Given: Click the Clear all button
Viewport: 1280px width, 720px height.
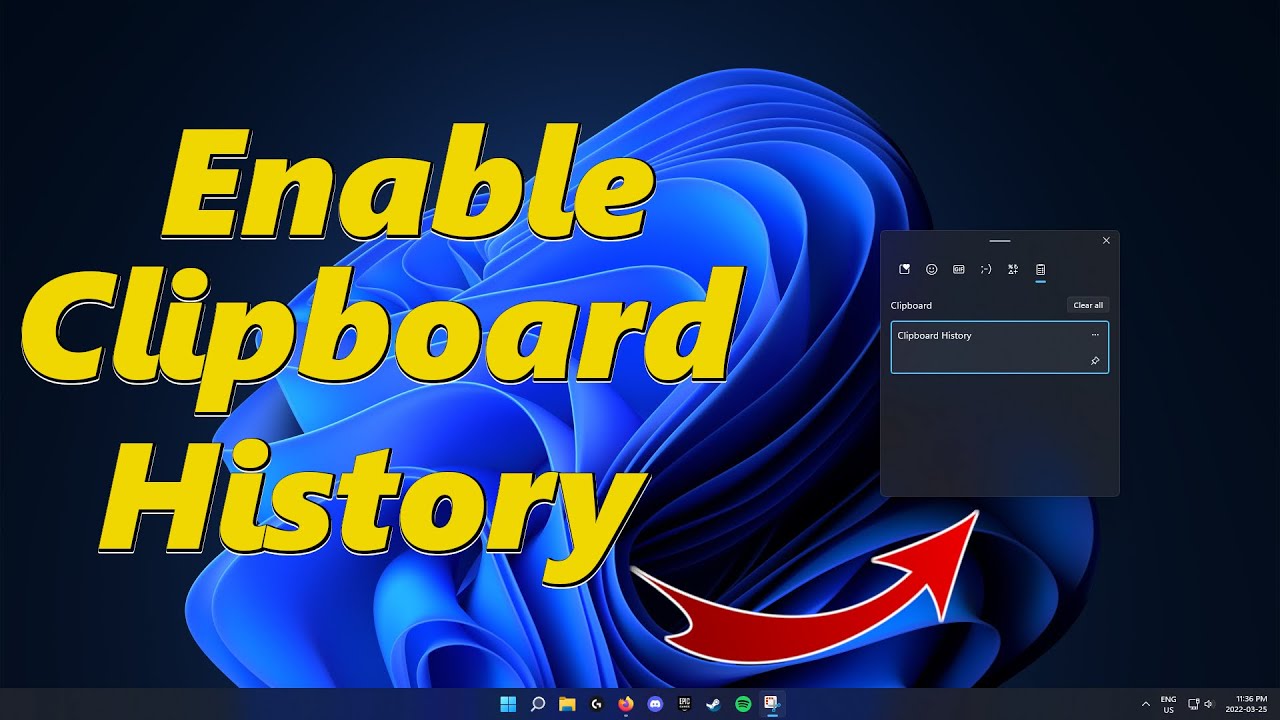Looking at the screenshot, I should coord(1088,305).
